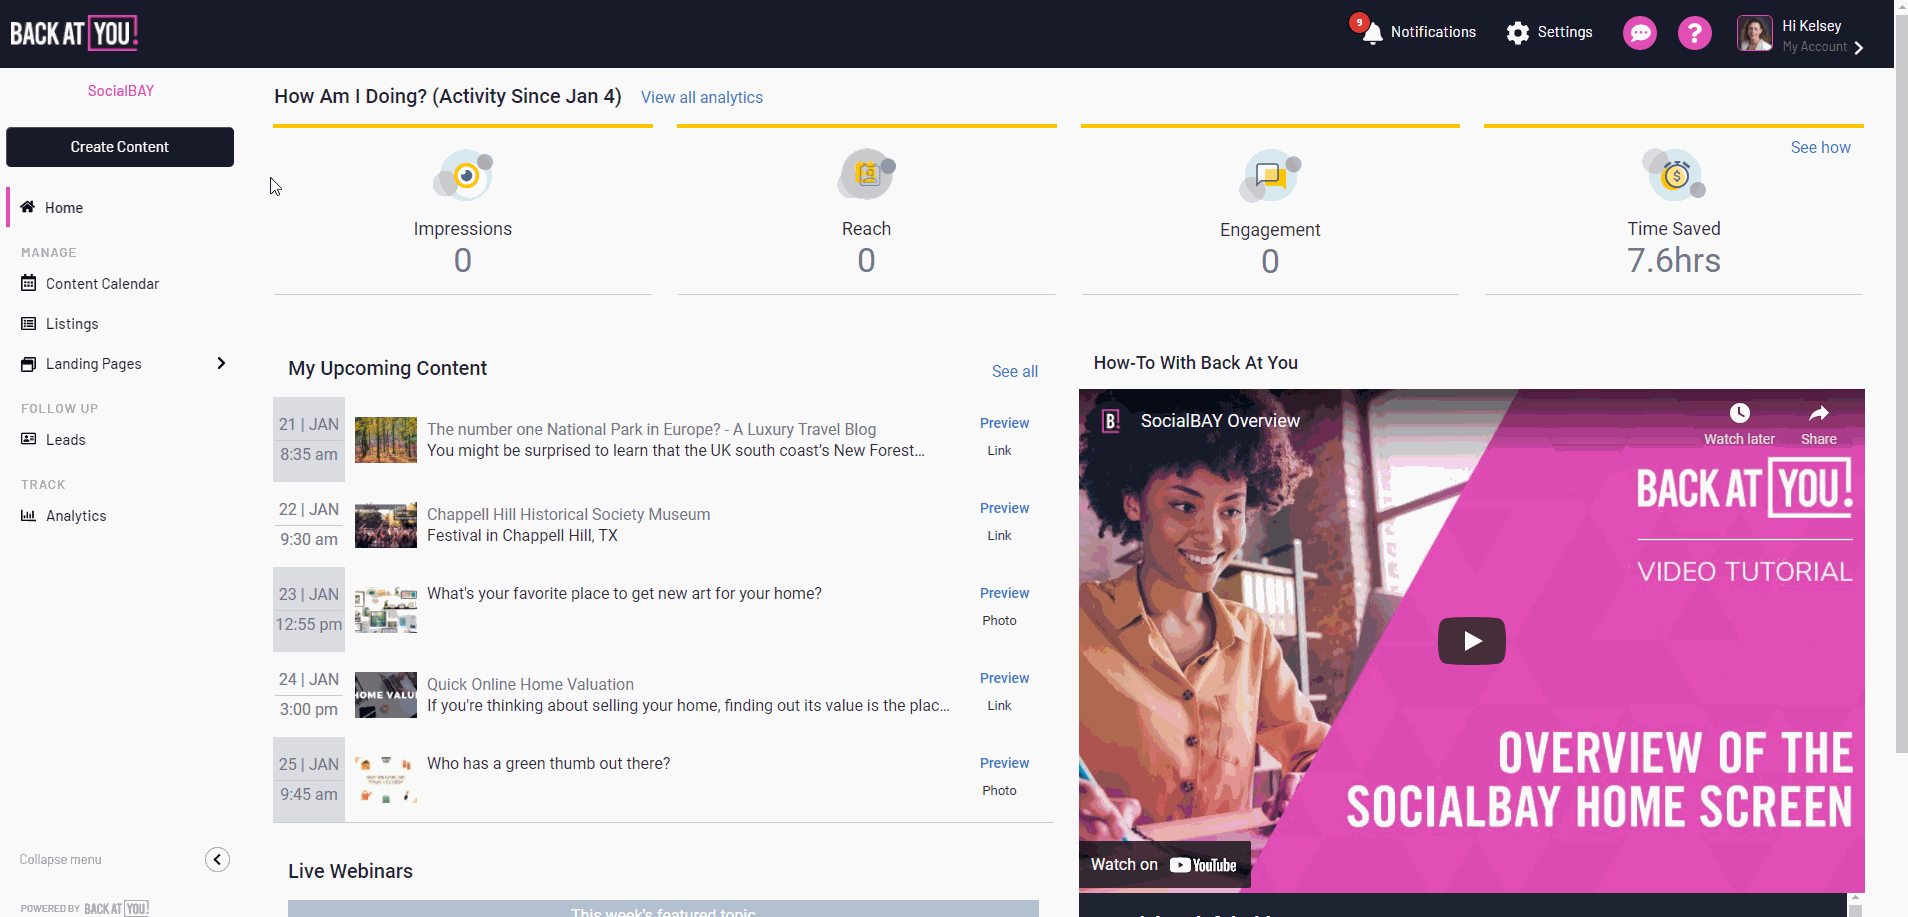1908x917 pixels.
Task: Expand the My Account chevron
Action: tap(1858, 48)
